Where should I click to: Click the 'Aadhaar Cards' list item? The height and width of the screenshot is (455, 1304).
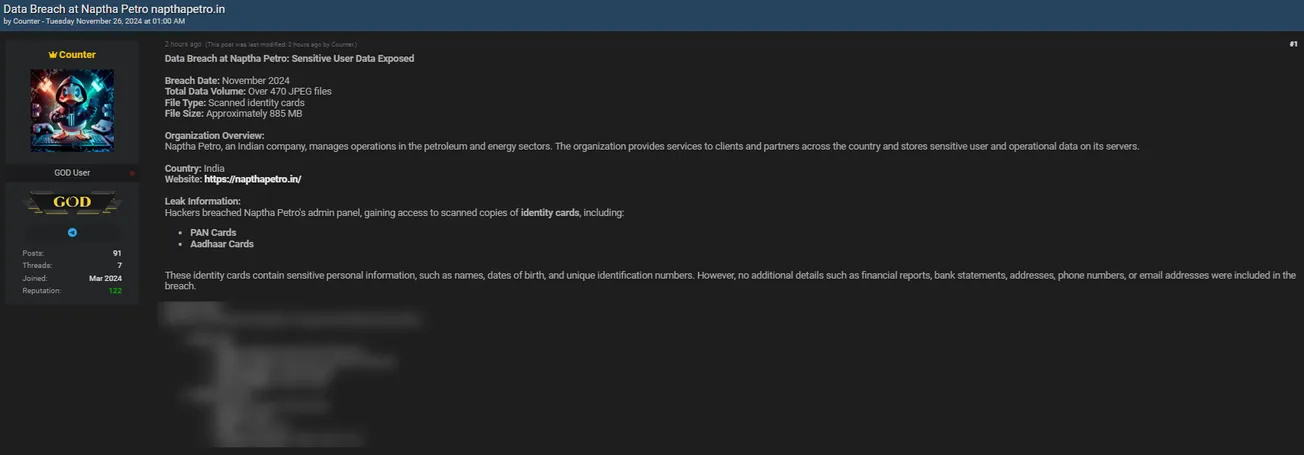coord(222,244)
